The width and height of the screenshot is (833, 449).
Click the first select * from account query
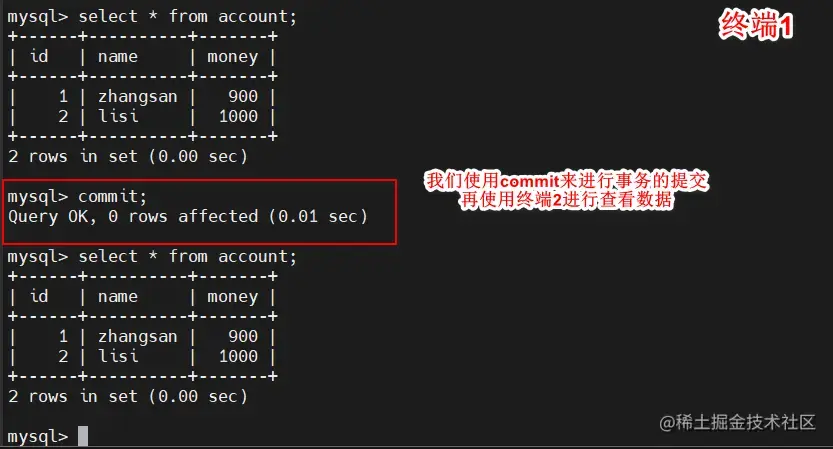coord(152,16)
